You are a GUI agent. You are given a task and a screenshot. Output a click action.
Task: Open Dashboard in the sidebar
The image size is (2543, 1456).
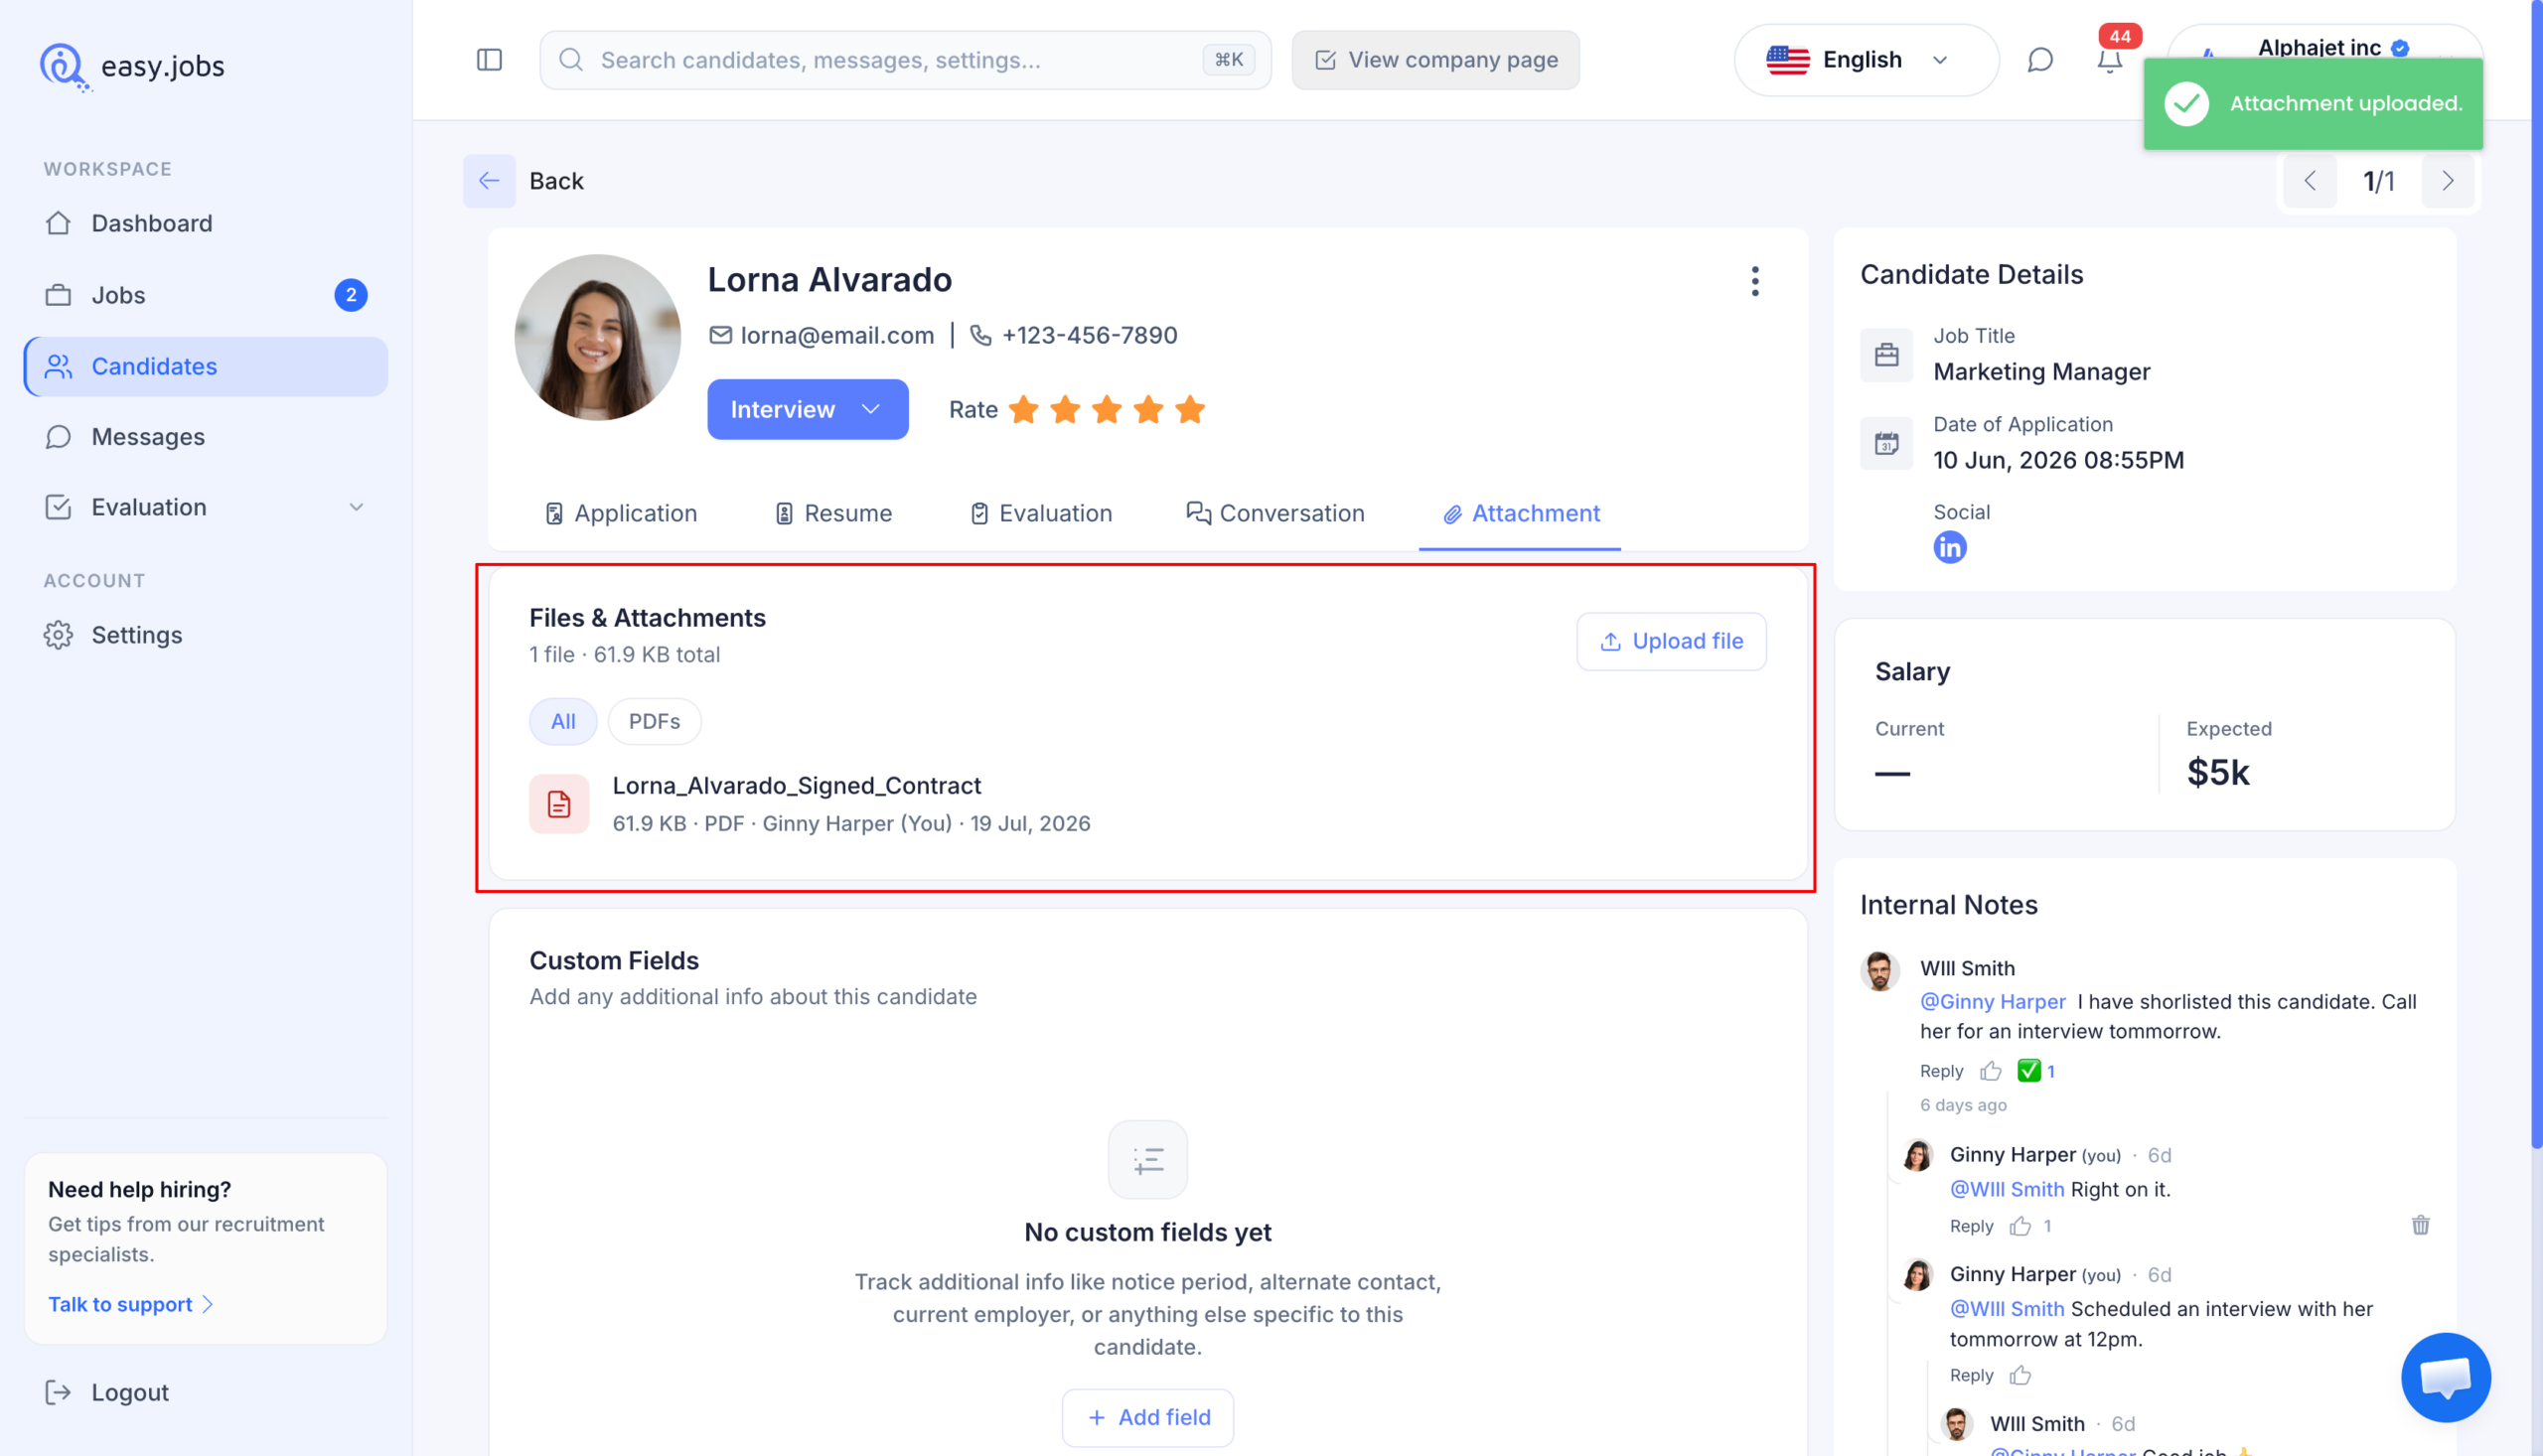point(206,223)
